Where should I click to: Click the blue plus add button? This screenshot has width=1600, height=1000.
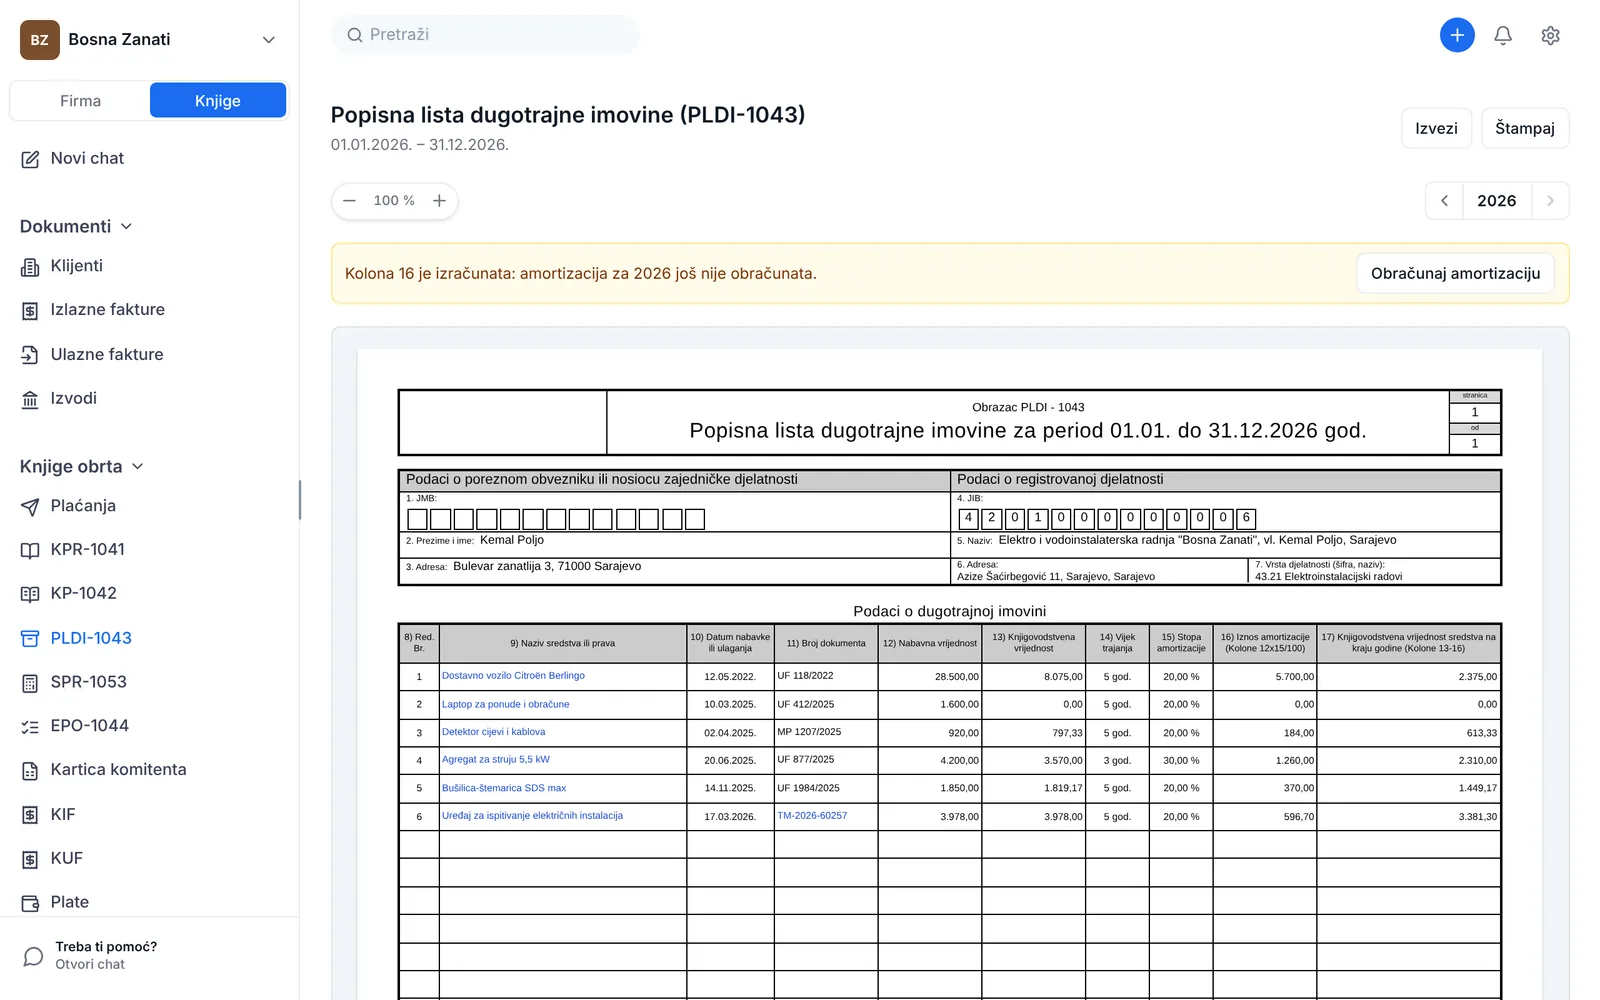[1457, 35]
